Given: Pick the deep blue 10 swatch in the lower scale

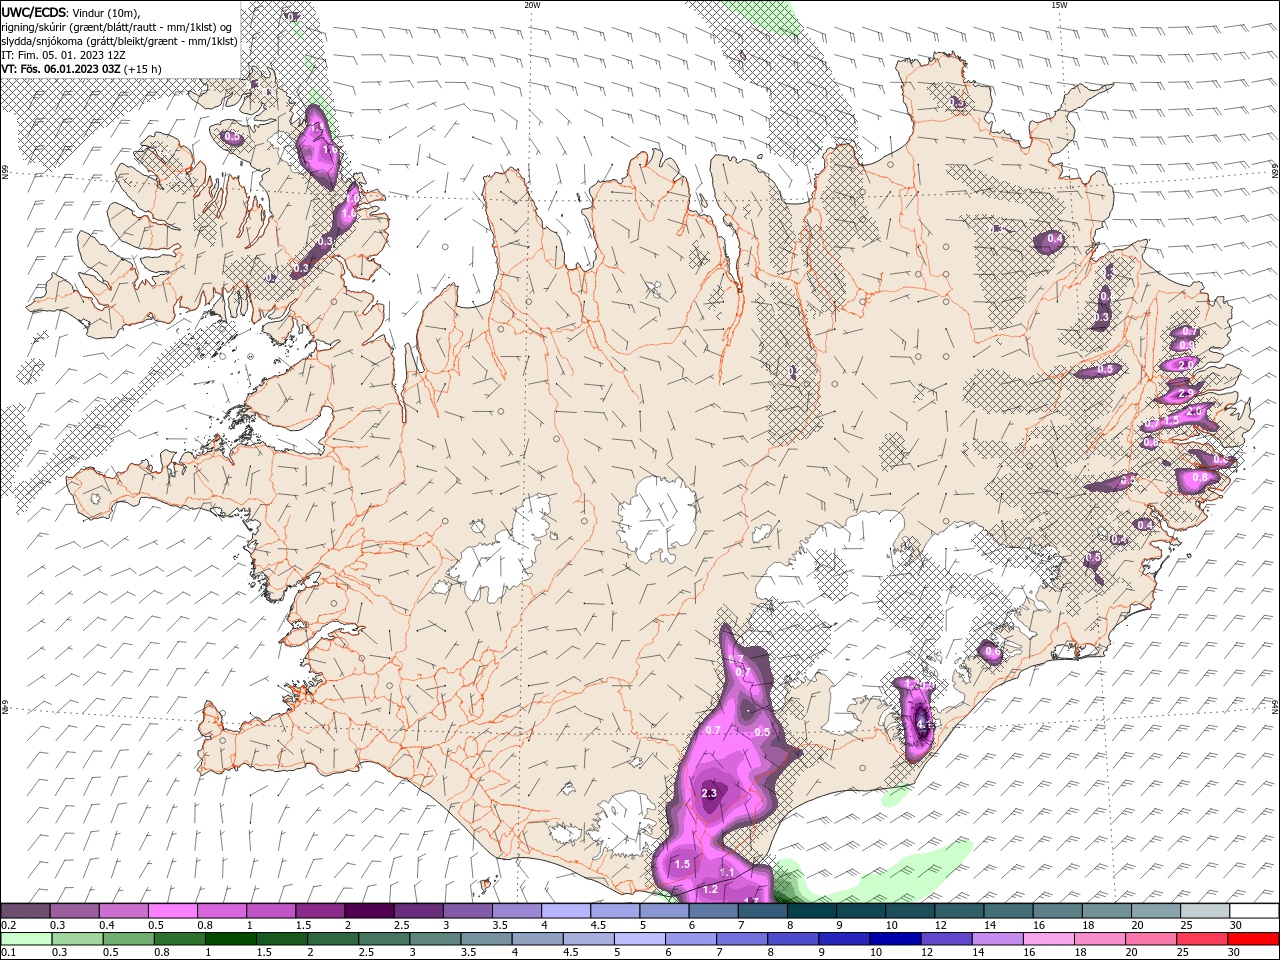Looking at the screenshot, I should [894, 939].
